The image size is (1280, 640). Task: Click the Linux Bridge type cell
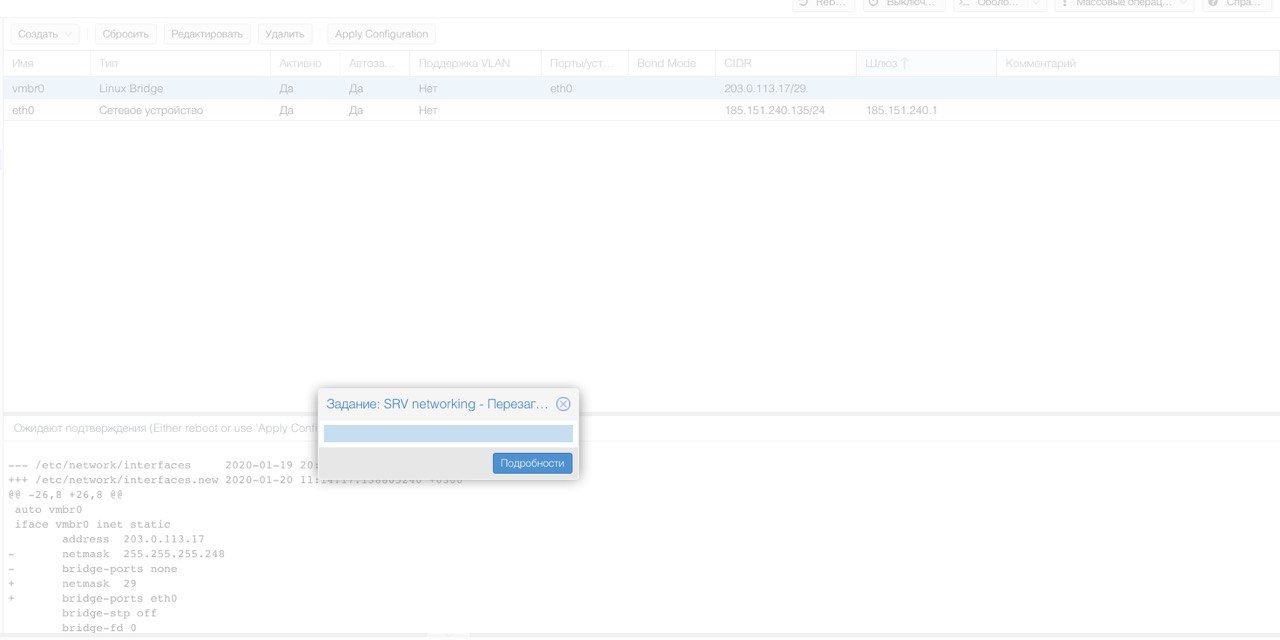131,88
